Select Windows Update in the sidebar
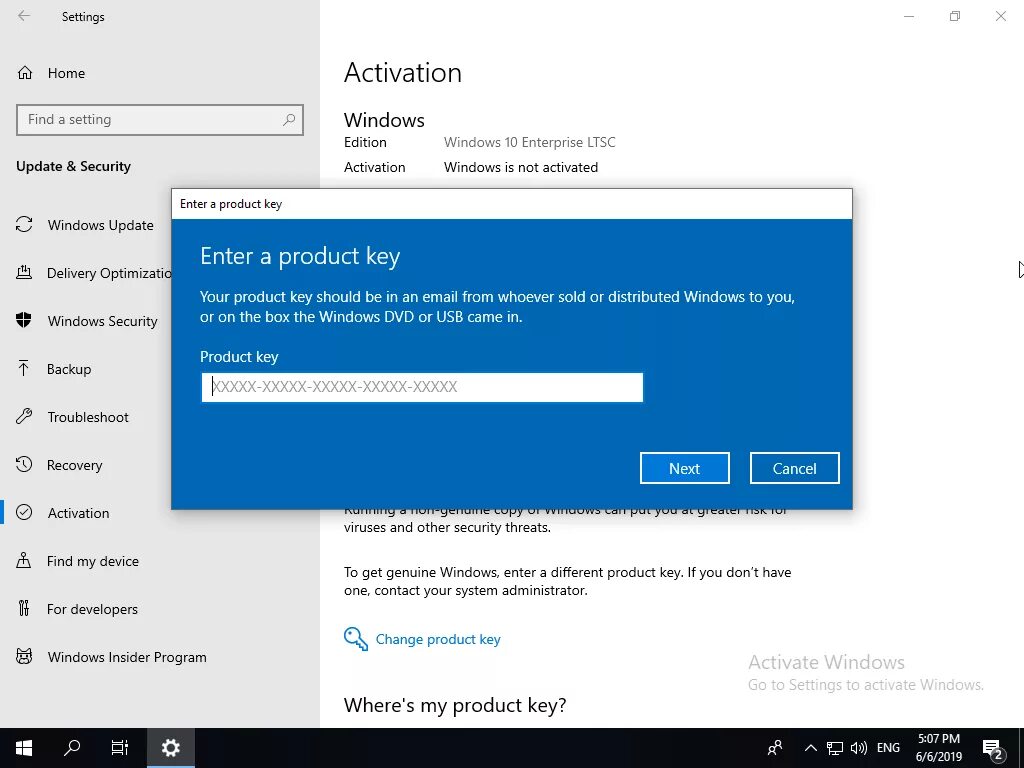Screen dimensions: 1024x768 coord(101,225)
